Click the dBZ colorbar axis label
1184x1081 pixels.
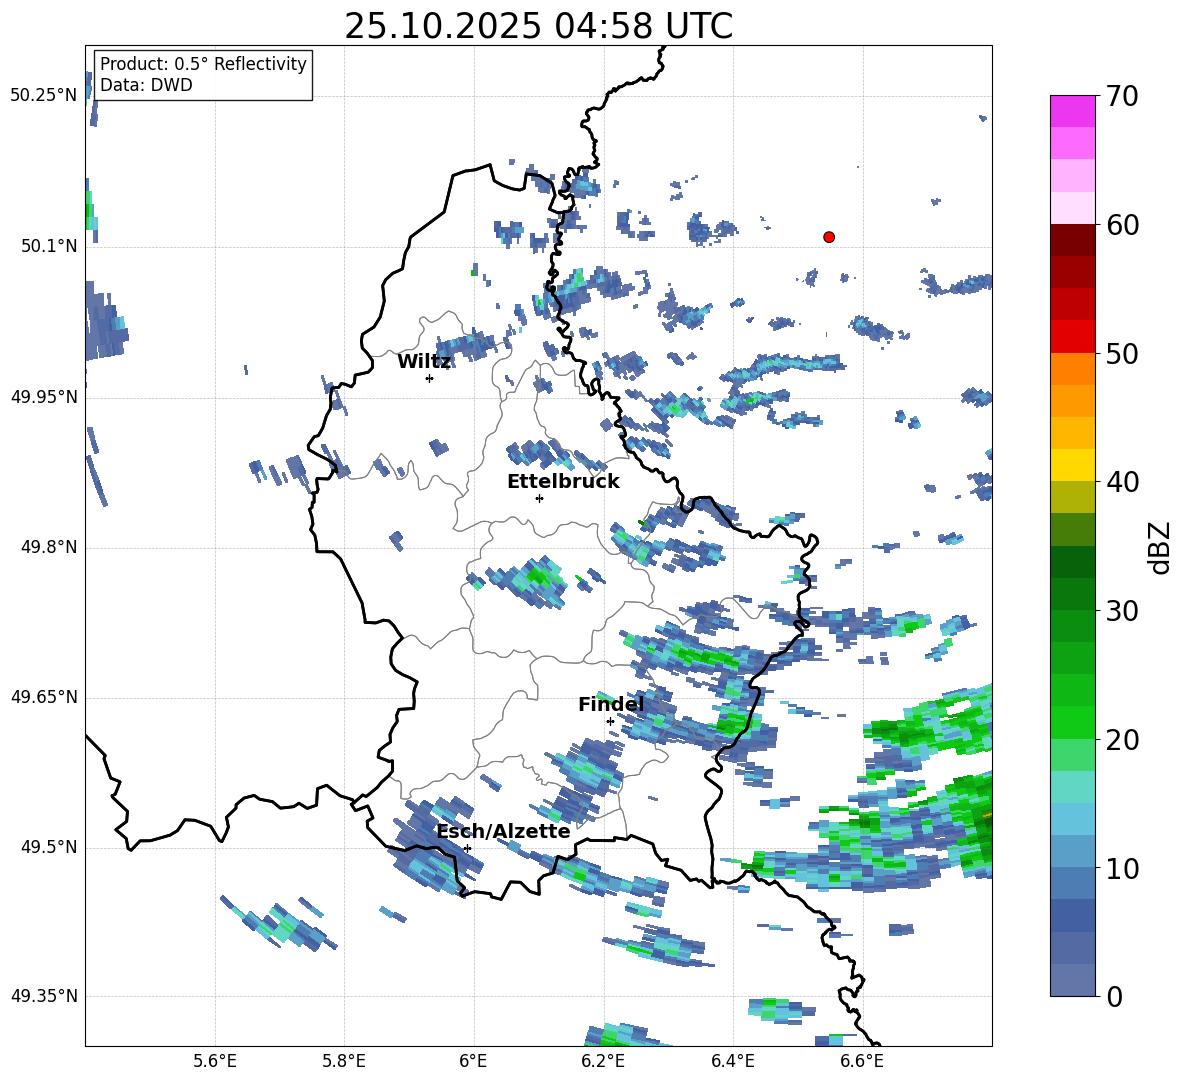[x=1161, y=547]
